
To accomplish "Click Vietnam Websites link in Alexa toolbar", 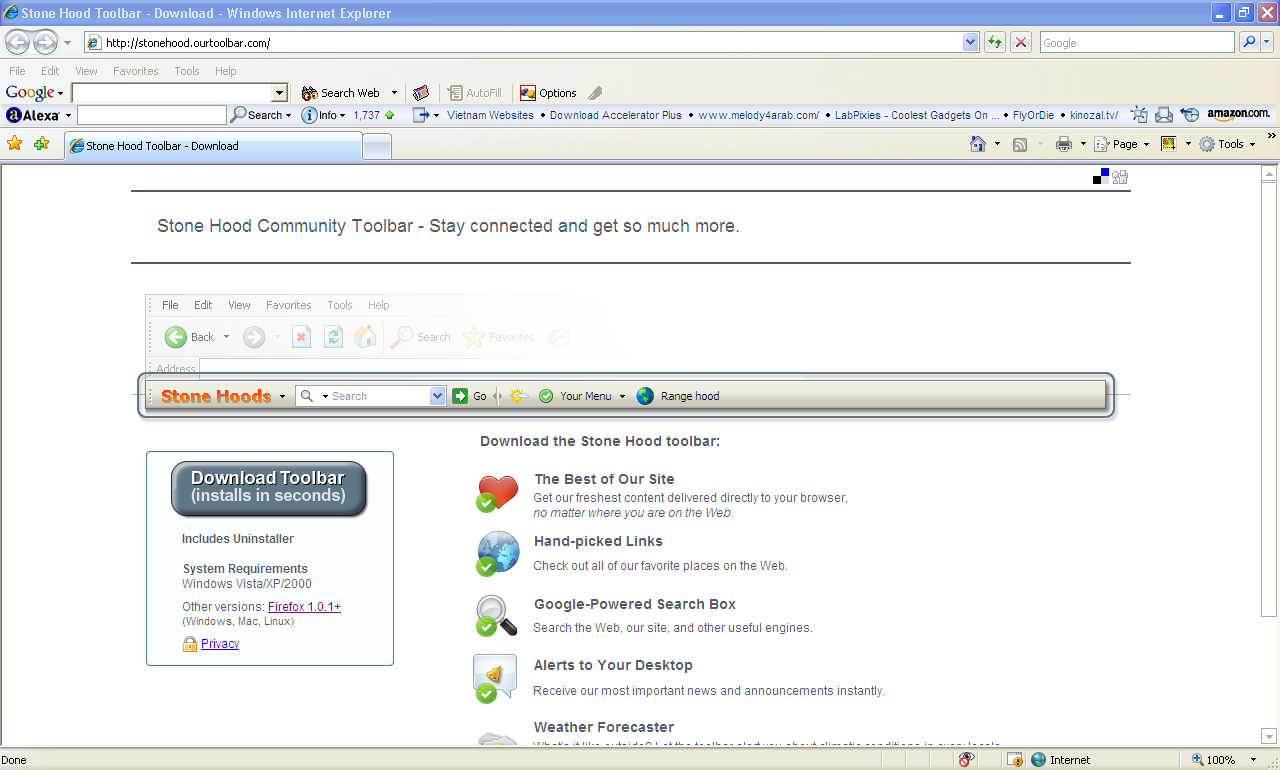I will click(x=490, y=115).
